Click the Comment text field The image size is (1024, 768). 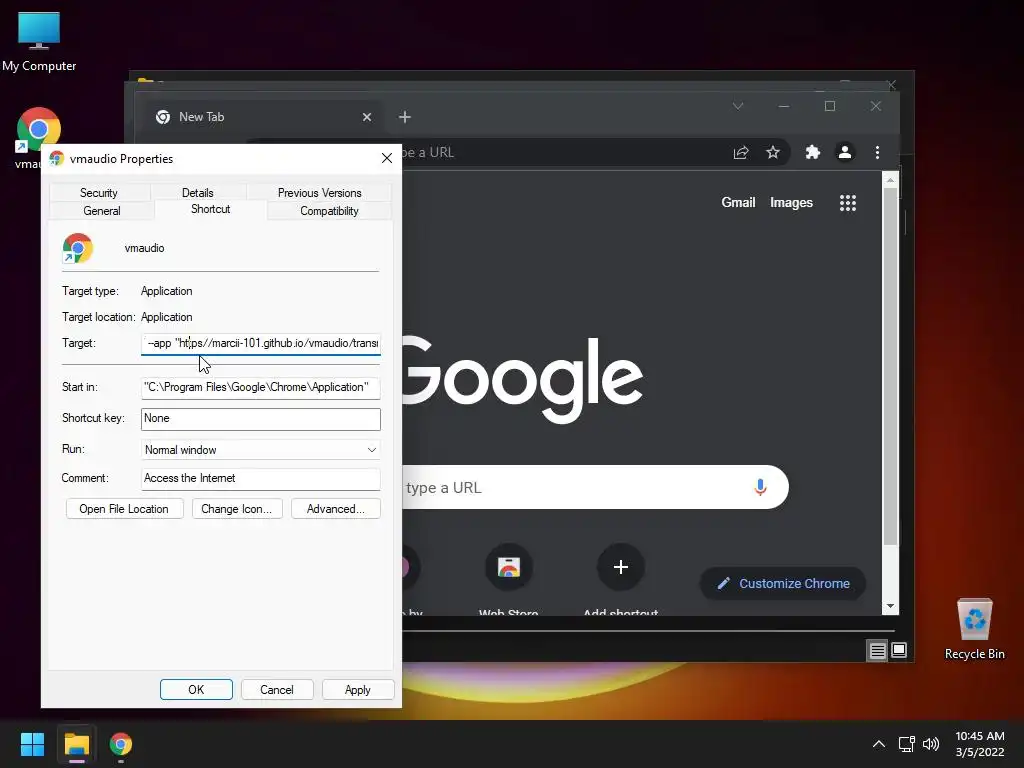261,478
